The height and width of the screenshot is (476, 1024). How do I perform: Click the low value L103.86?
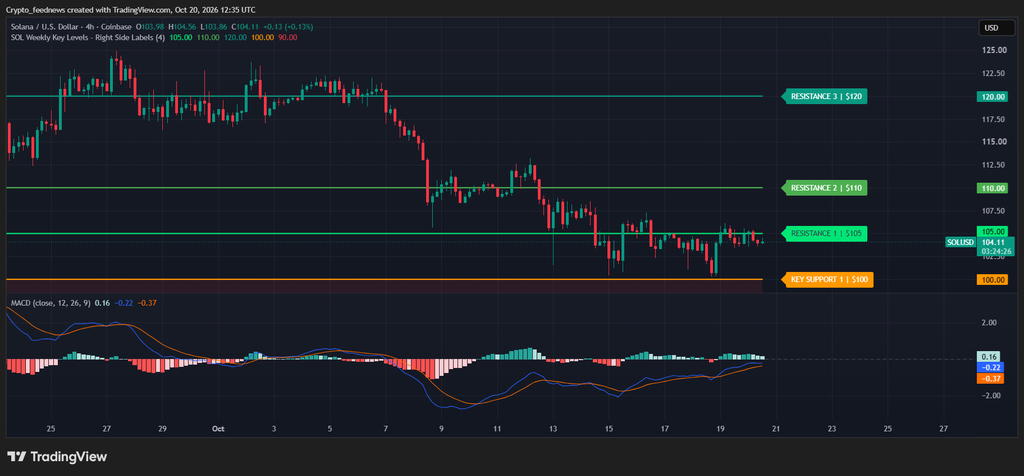click(214, 27)
